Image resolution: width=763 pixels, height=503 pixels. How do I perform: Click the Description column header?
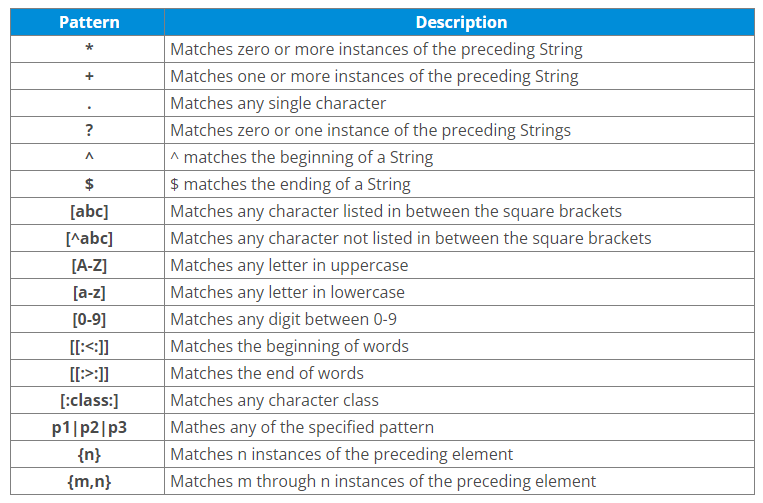coord(460,22)
